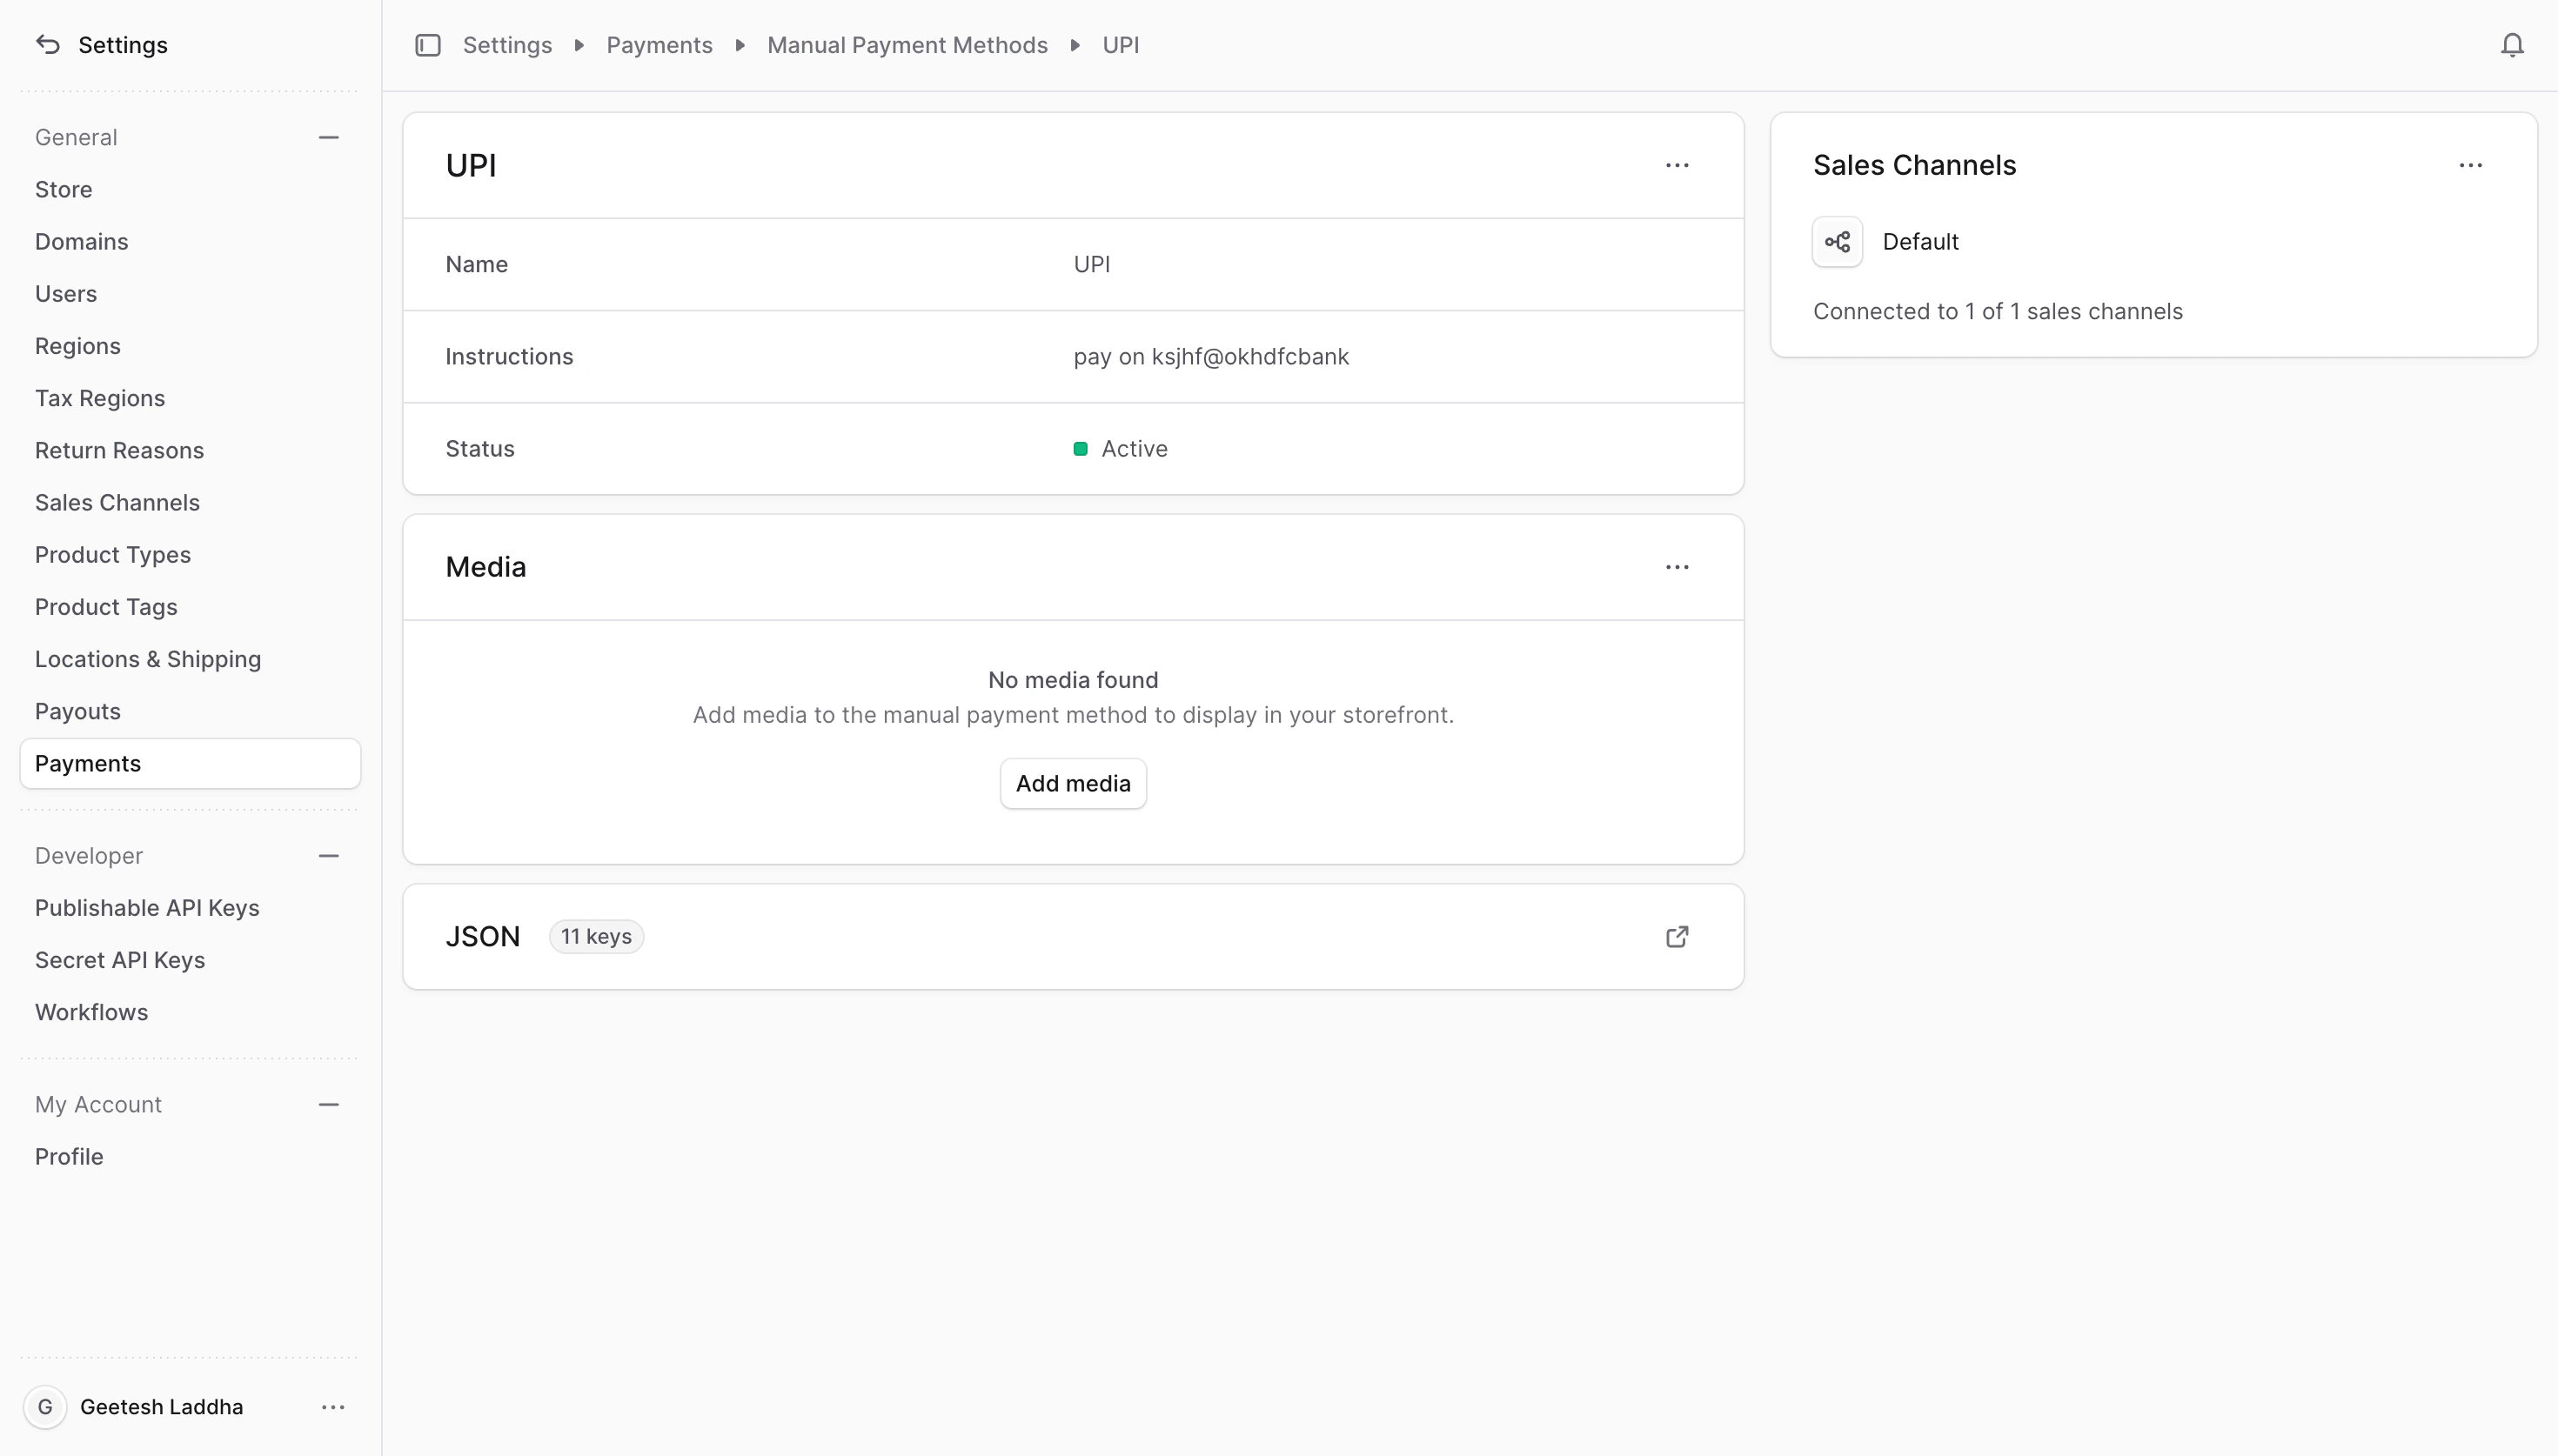2558x1456 pixels.
Task: Click the Geetesh Laddha avatar circle
Action: [x=45, y=1406]
